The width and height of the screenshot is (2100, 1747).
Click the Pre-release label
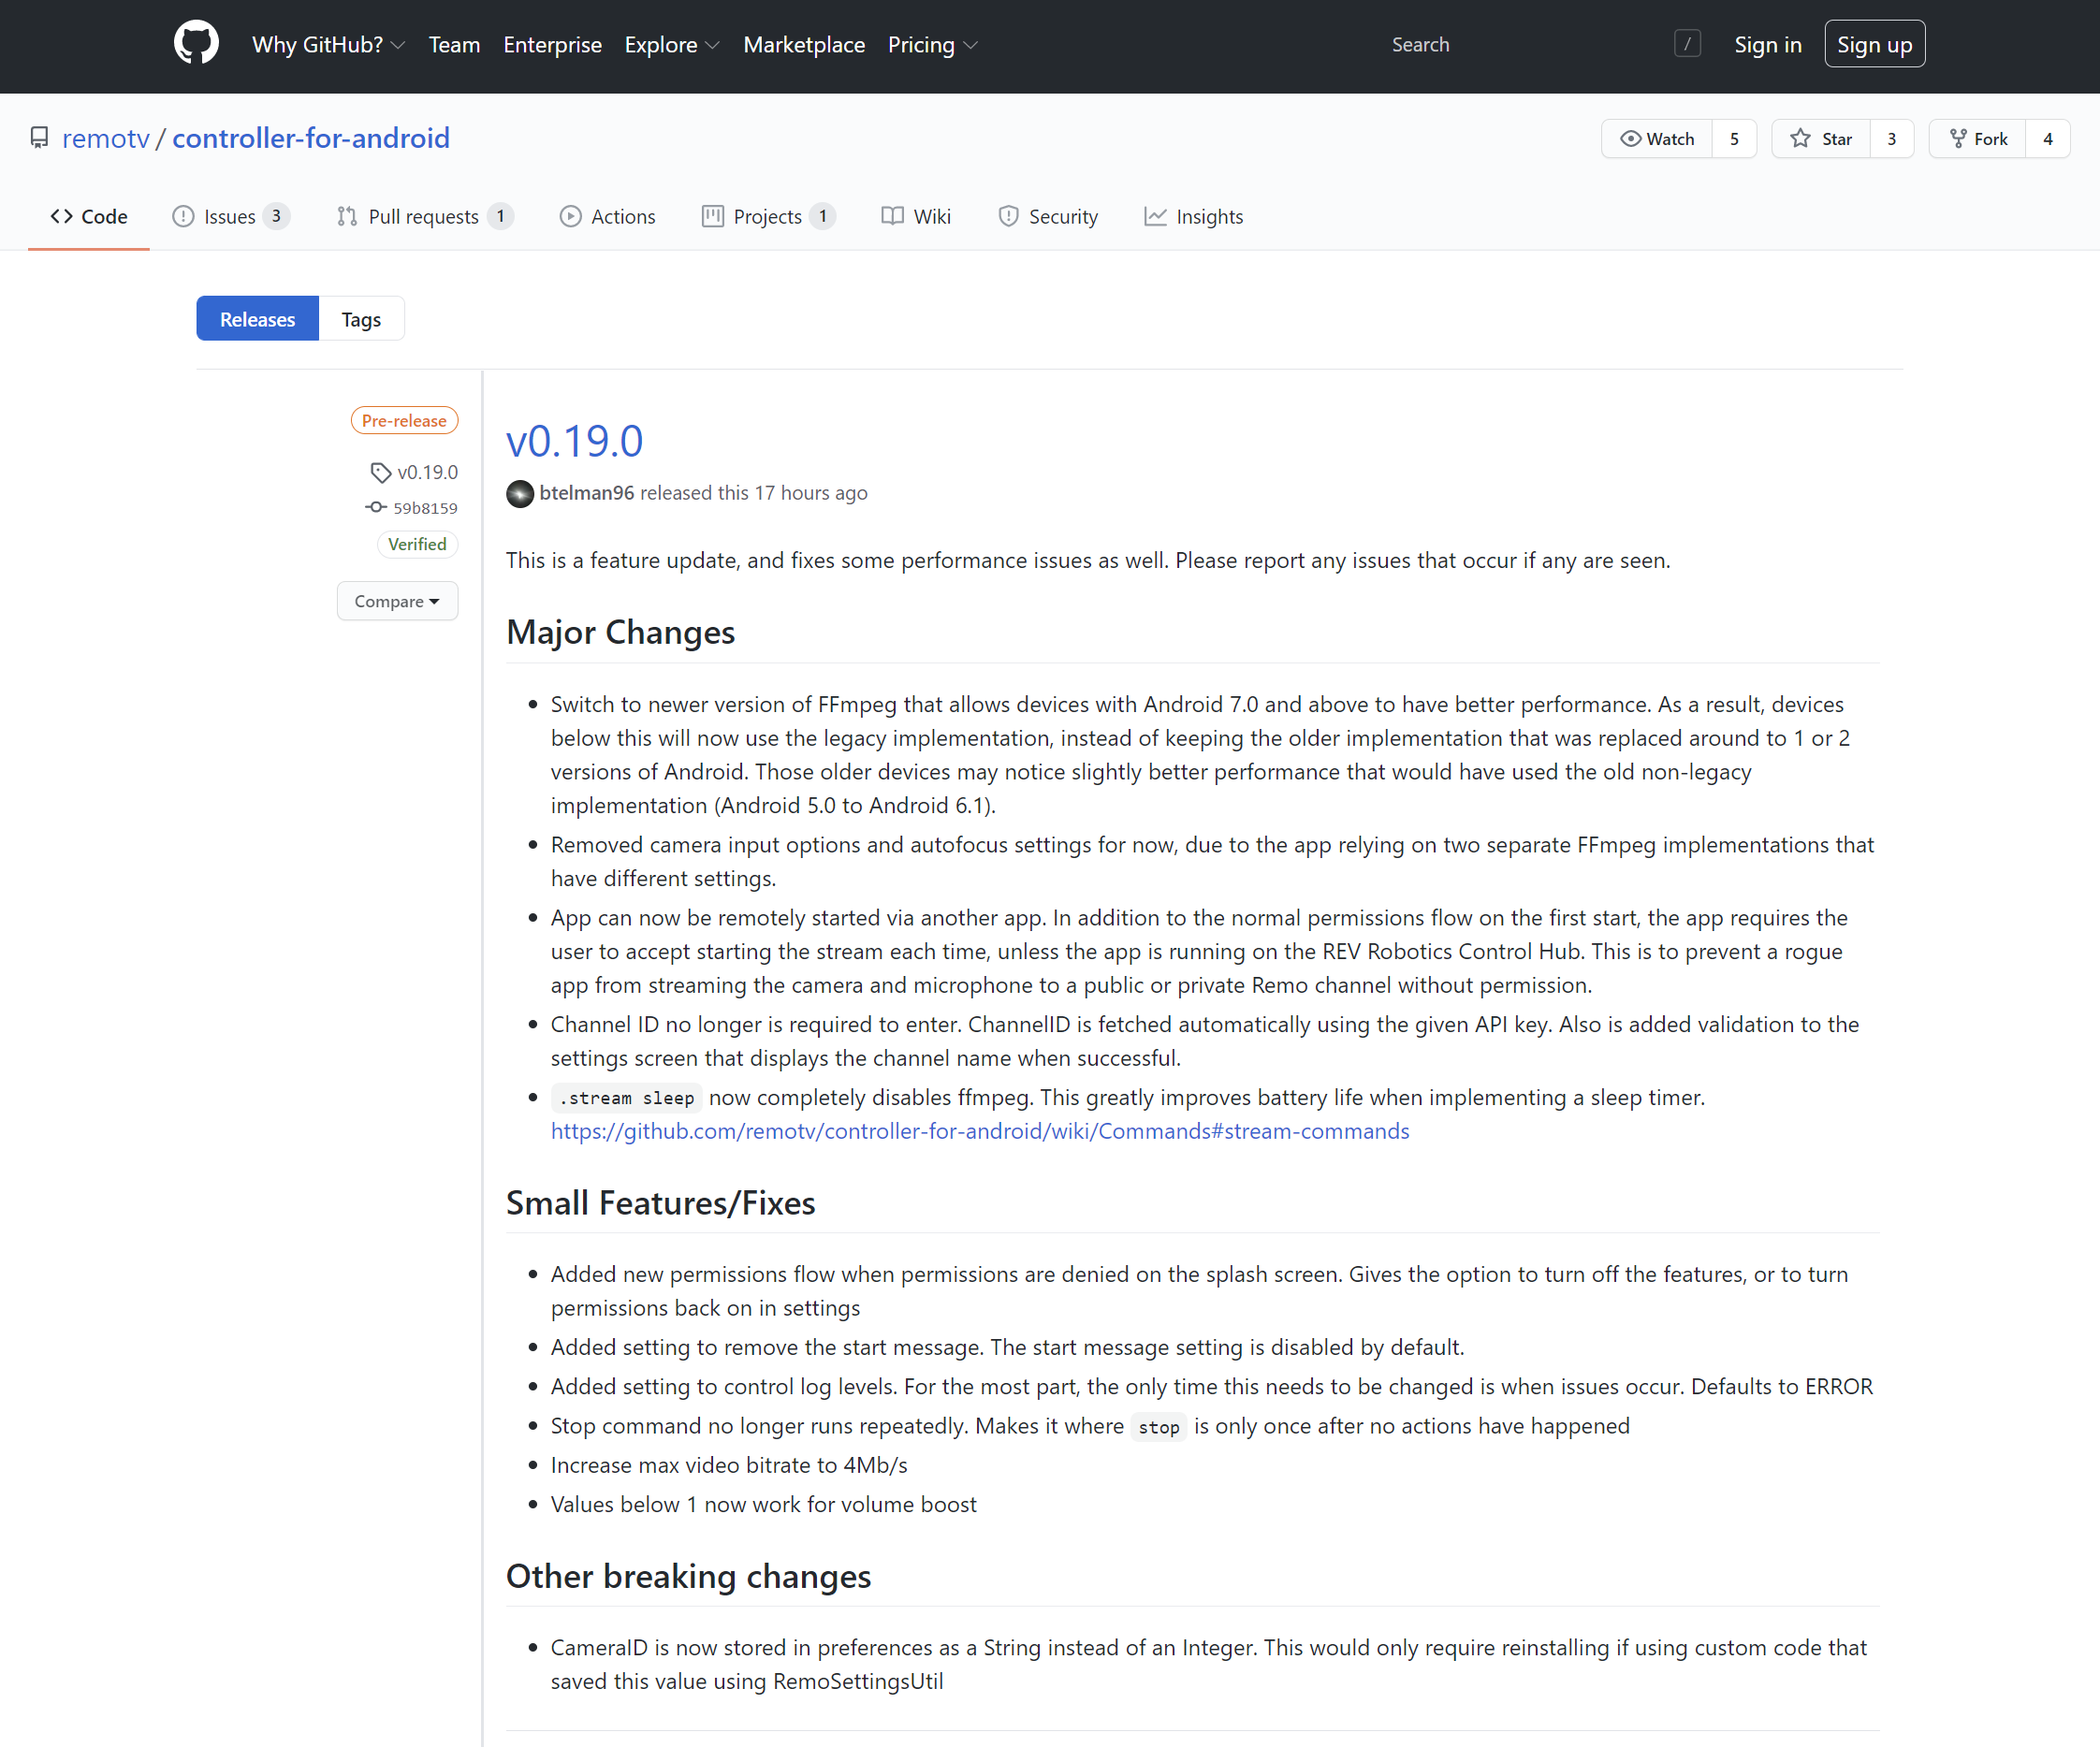pos(404,421)
